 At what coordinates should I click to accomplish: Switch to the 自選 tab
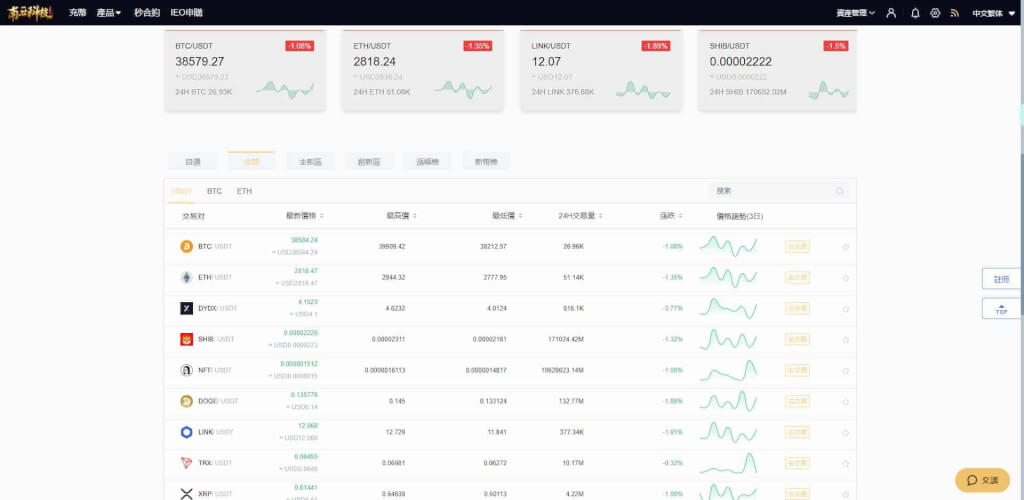tap(193, 161)
